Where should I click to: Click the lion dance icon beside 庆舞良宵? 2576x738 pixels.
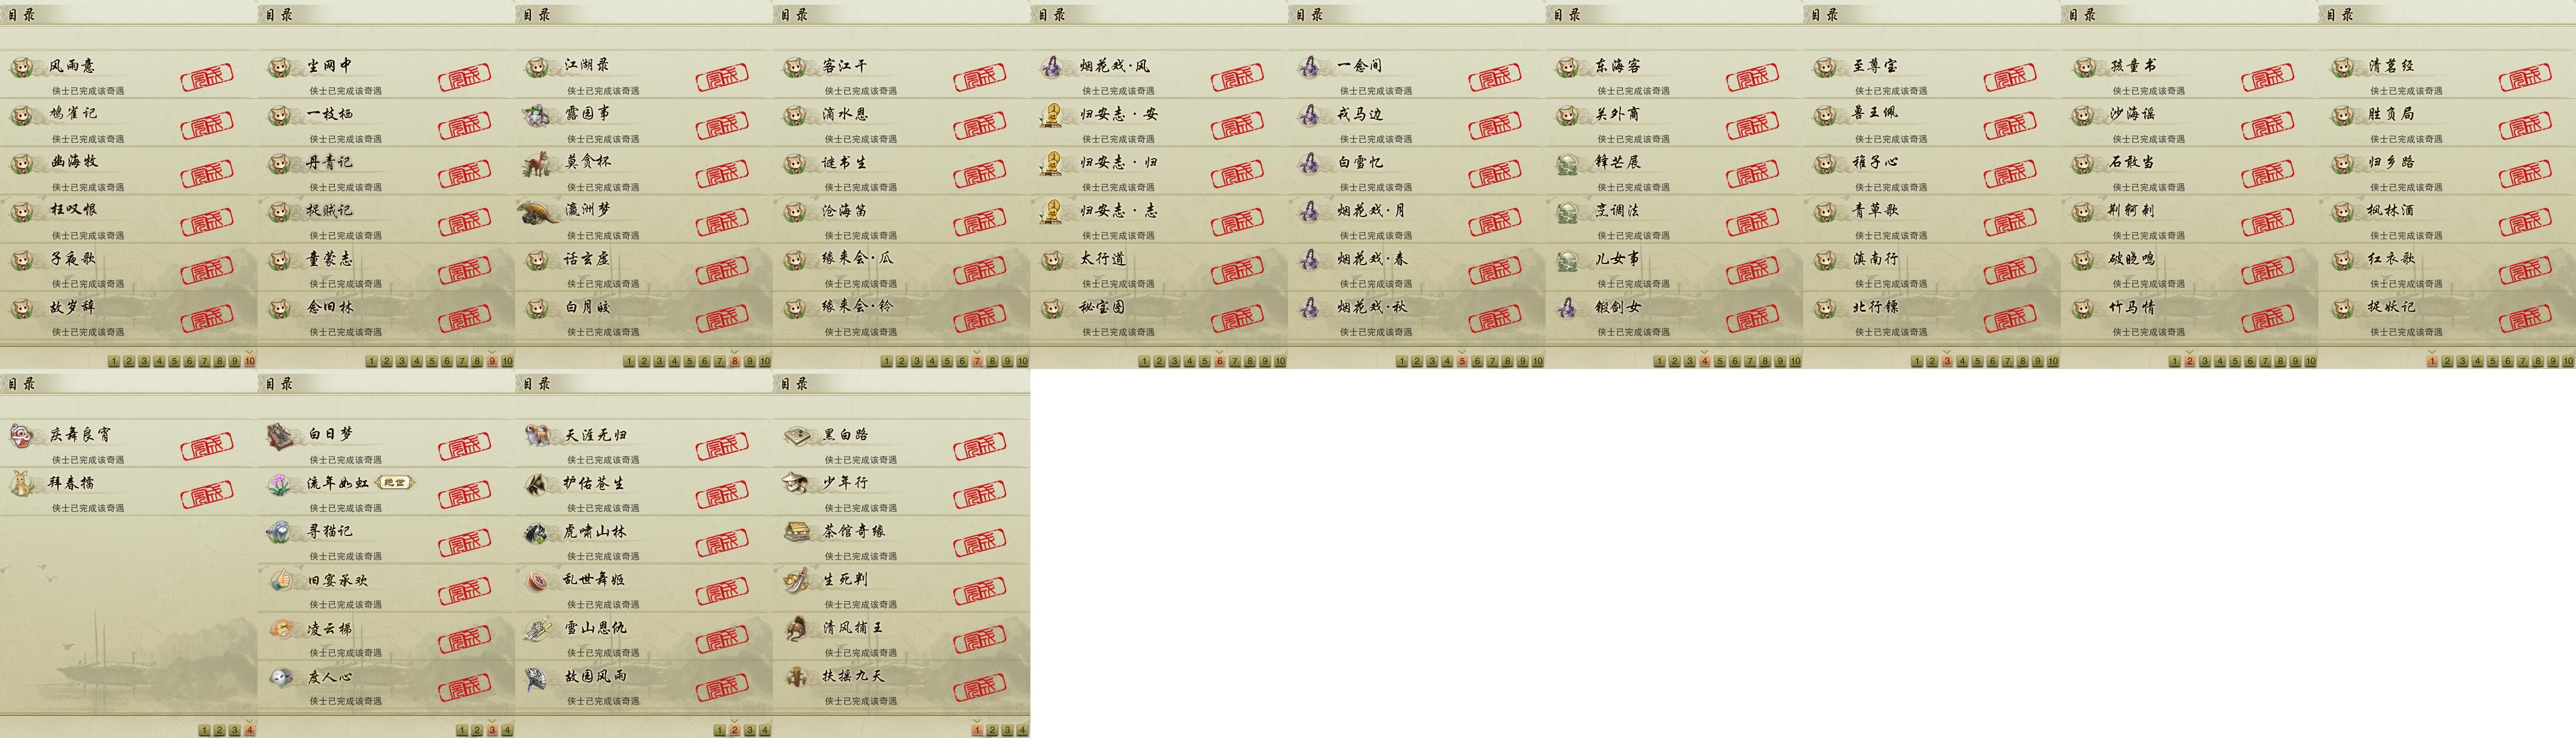22,436
